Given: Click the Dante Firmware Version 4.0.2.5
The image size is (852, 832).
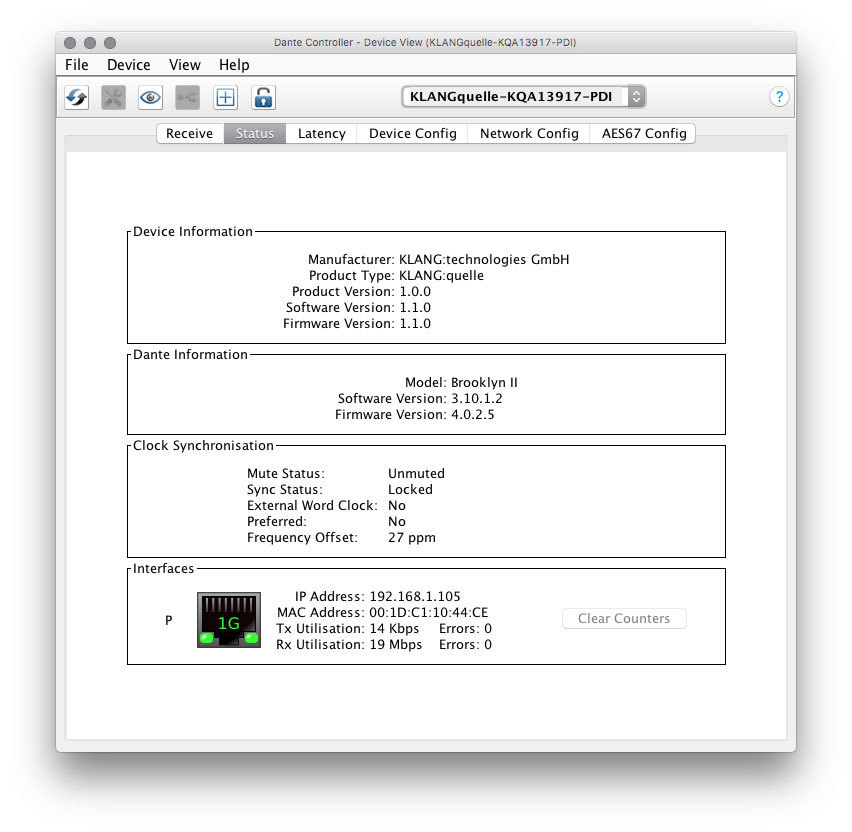Looking at the screenshot, I should coord(473,415).
